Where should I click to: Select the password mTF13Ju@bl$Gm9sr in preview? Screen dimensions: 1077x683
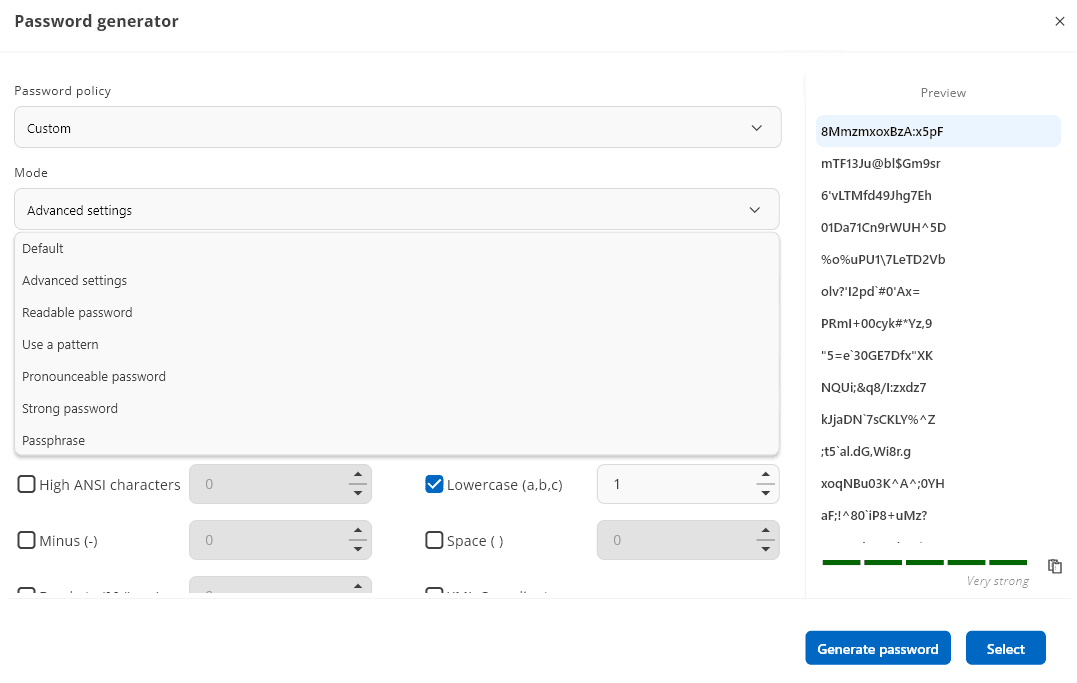pos(880,163)
